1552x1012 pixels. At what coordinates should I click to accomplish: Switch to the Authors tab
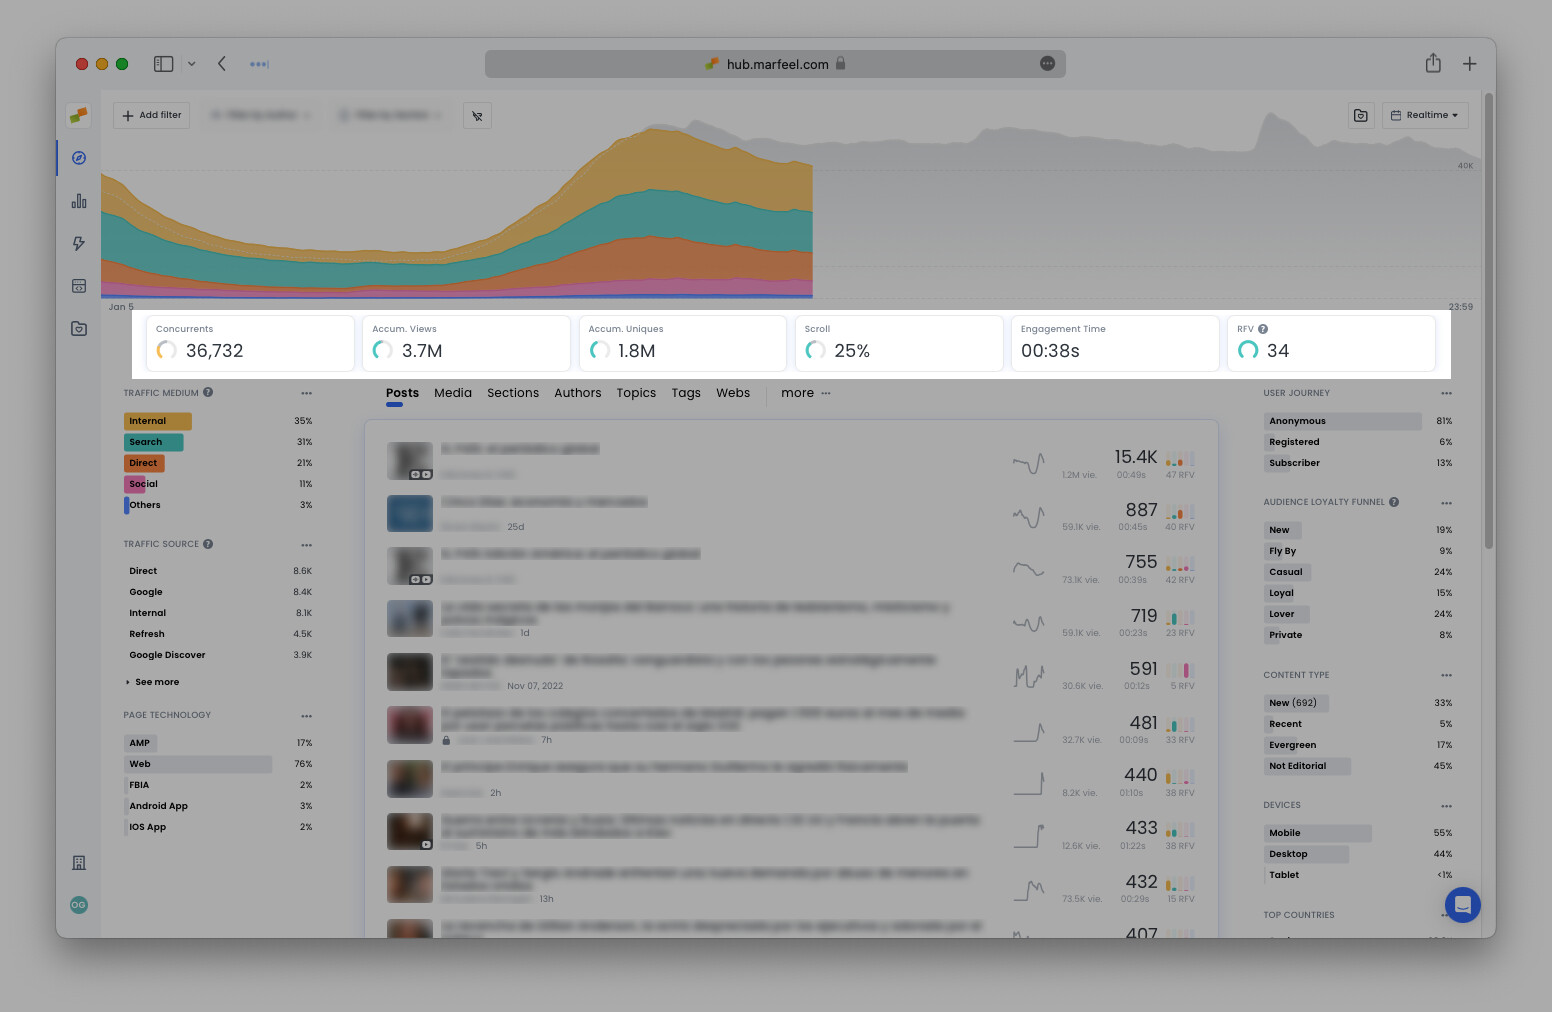point(577,393)
